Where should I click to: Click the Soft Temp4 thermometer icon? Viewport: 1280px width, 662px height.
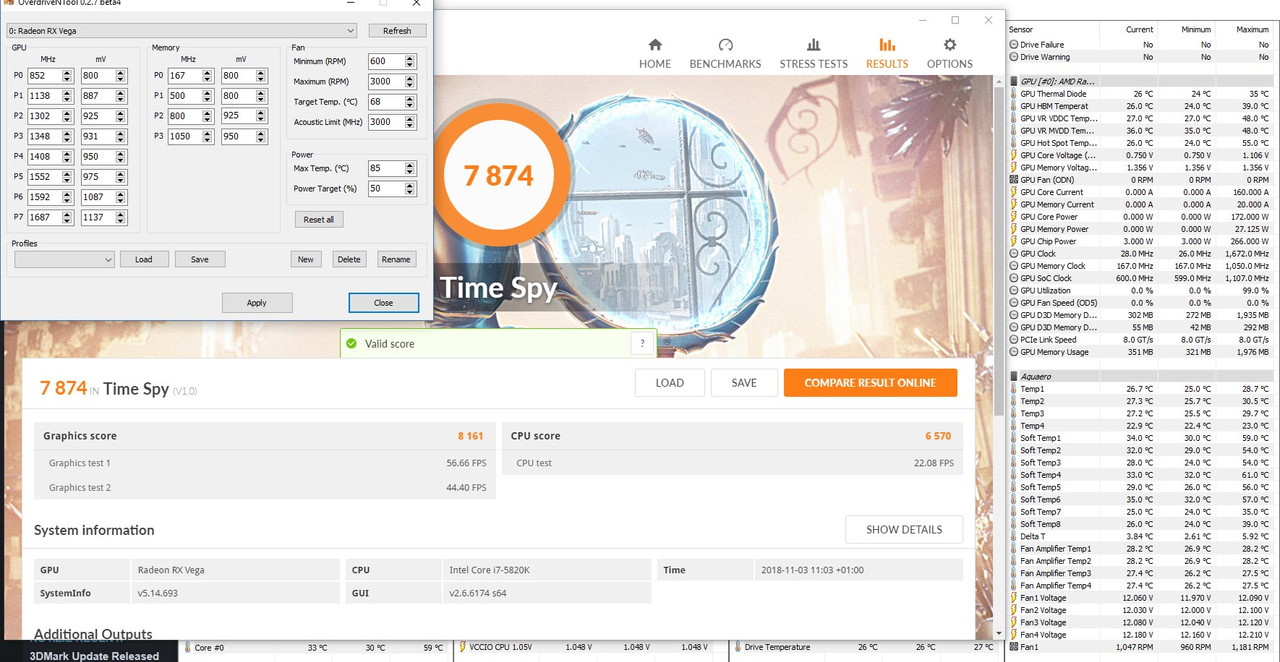(x=1014, y=475)
